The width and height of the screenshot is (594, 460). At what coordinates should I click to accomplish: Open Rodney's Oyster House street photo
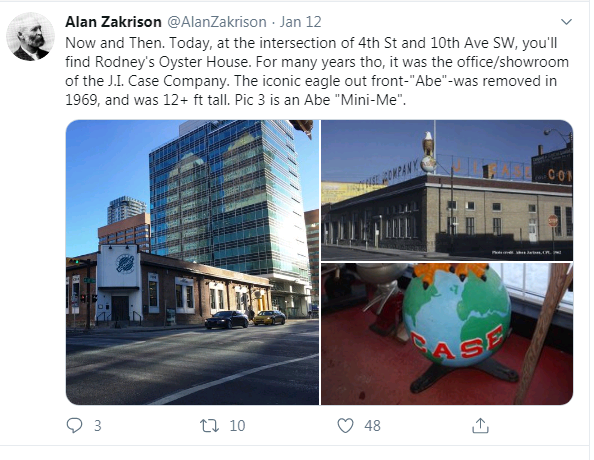point(192,262)
